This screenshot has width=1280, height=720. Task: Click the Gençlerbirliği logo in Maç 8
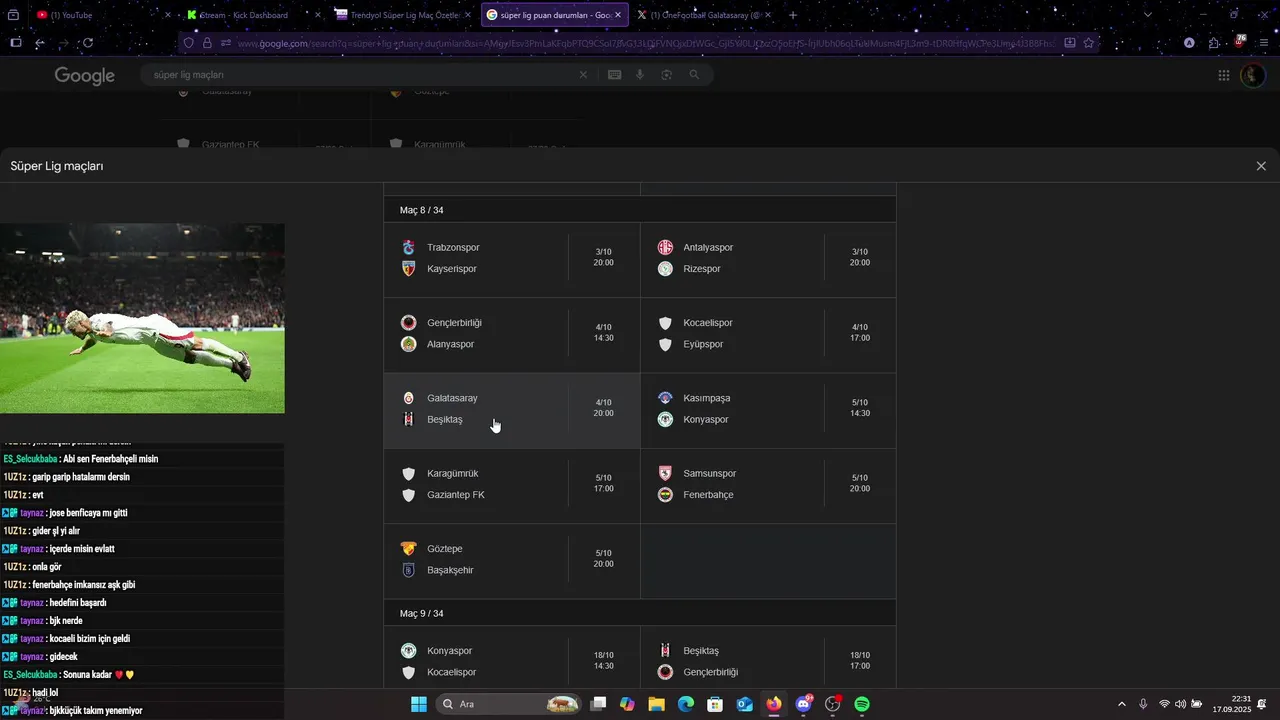click(408, 323)
